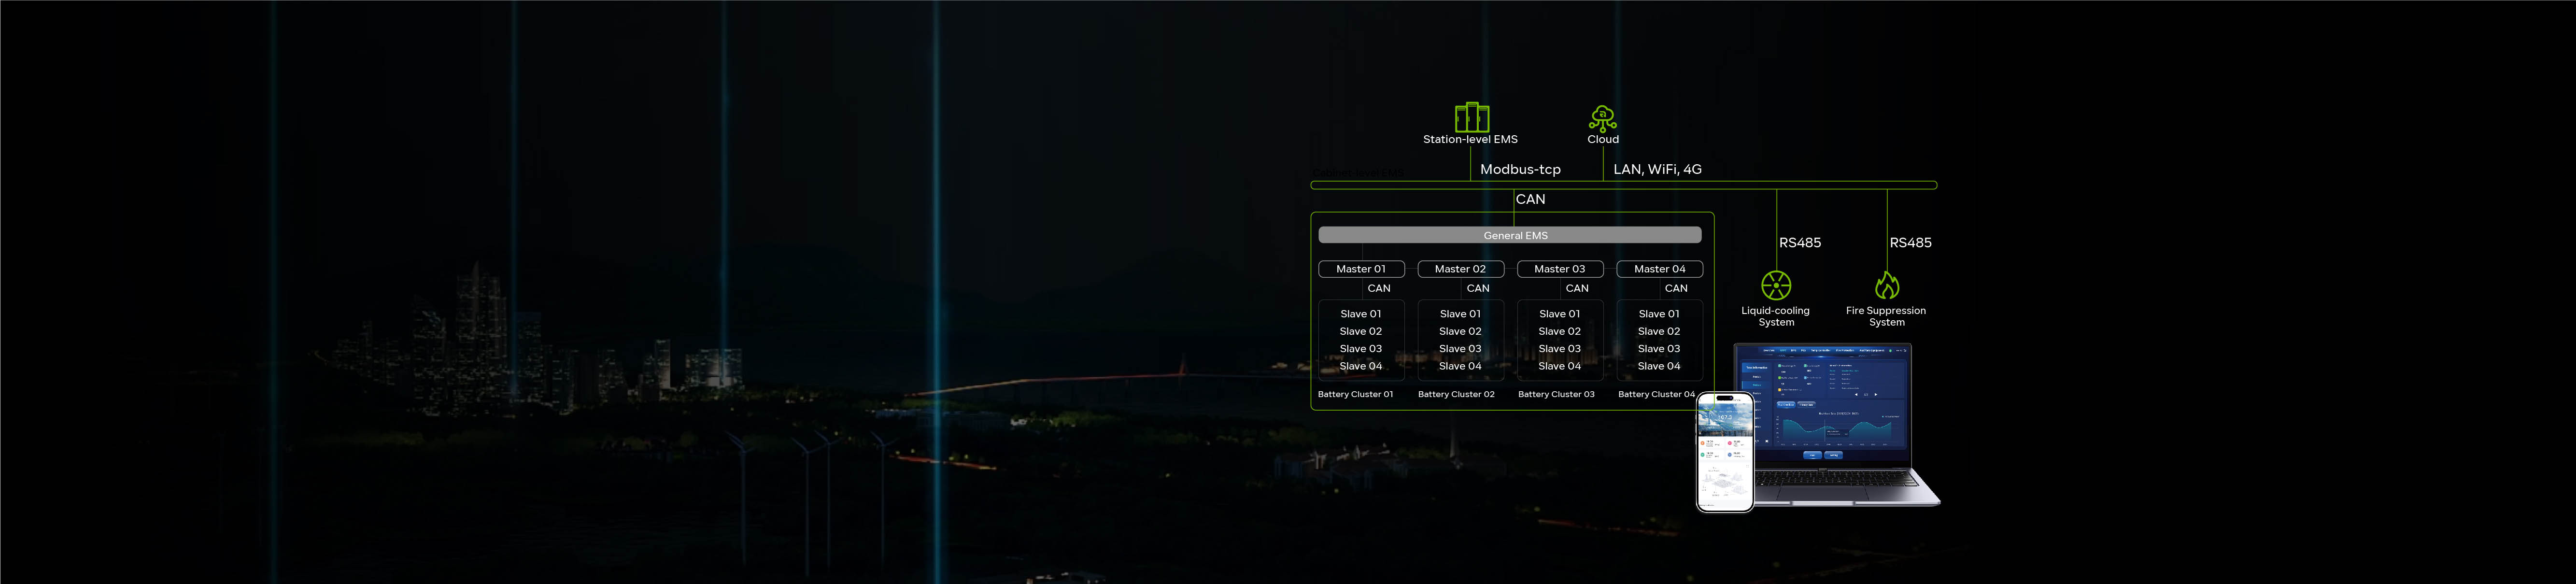This screenshot has height=584, width=2576.
Task: Select 'Slave 02' in Battery Cluster 03
Action: coord(1560,331)
